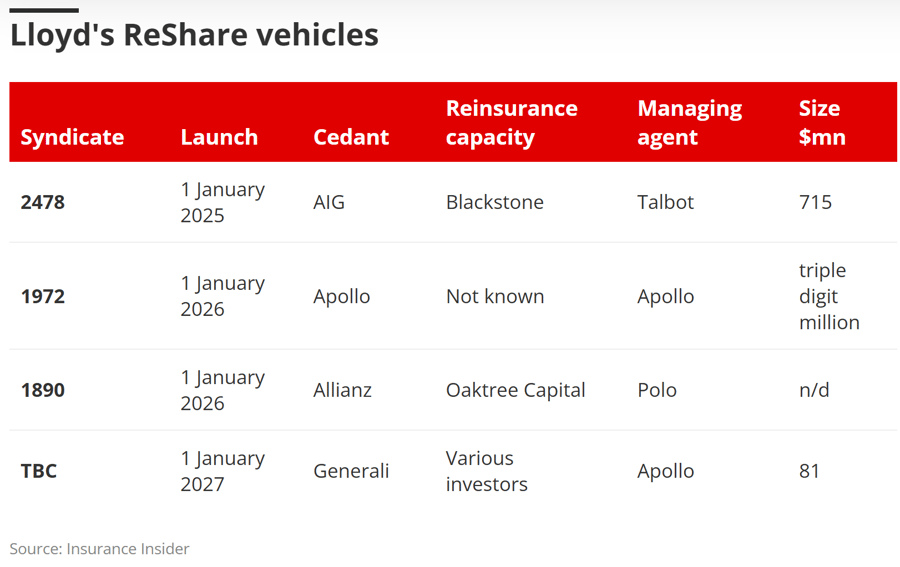
Task: Click the Cedant column header
Action: pyautogui.click(x=351, y=137)
